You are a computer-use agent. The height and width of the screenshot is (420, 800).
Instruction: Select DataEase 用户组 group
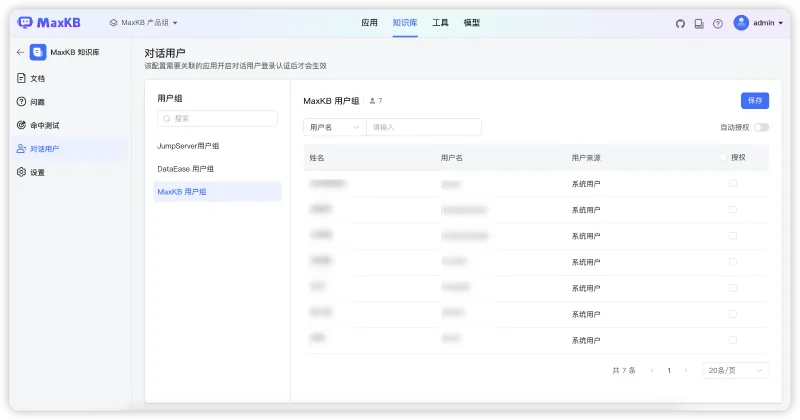click(217, 169)
